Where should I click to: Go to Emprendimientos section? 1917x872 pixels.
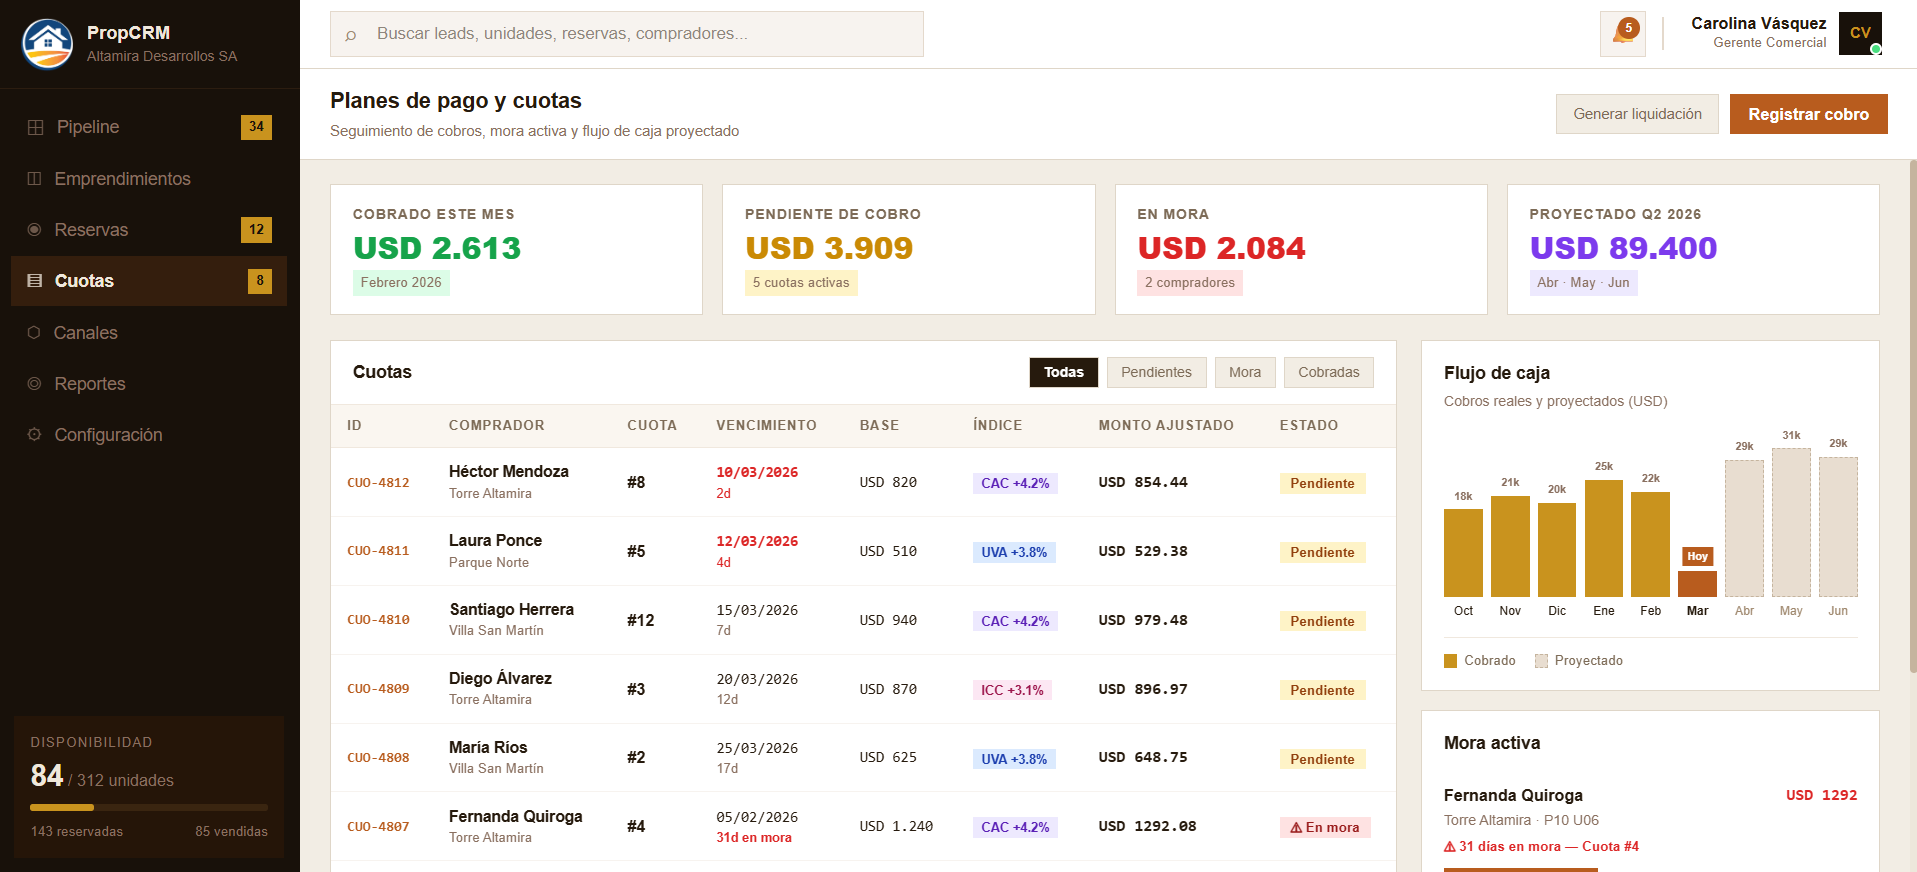point(149,178)
